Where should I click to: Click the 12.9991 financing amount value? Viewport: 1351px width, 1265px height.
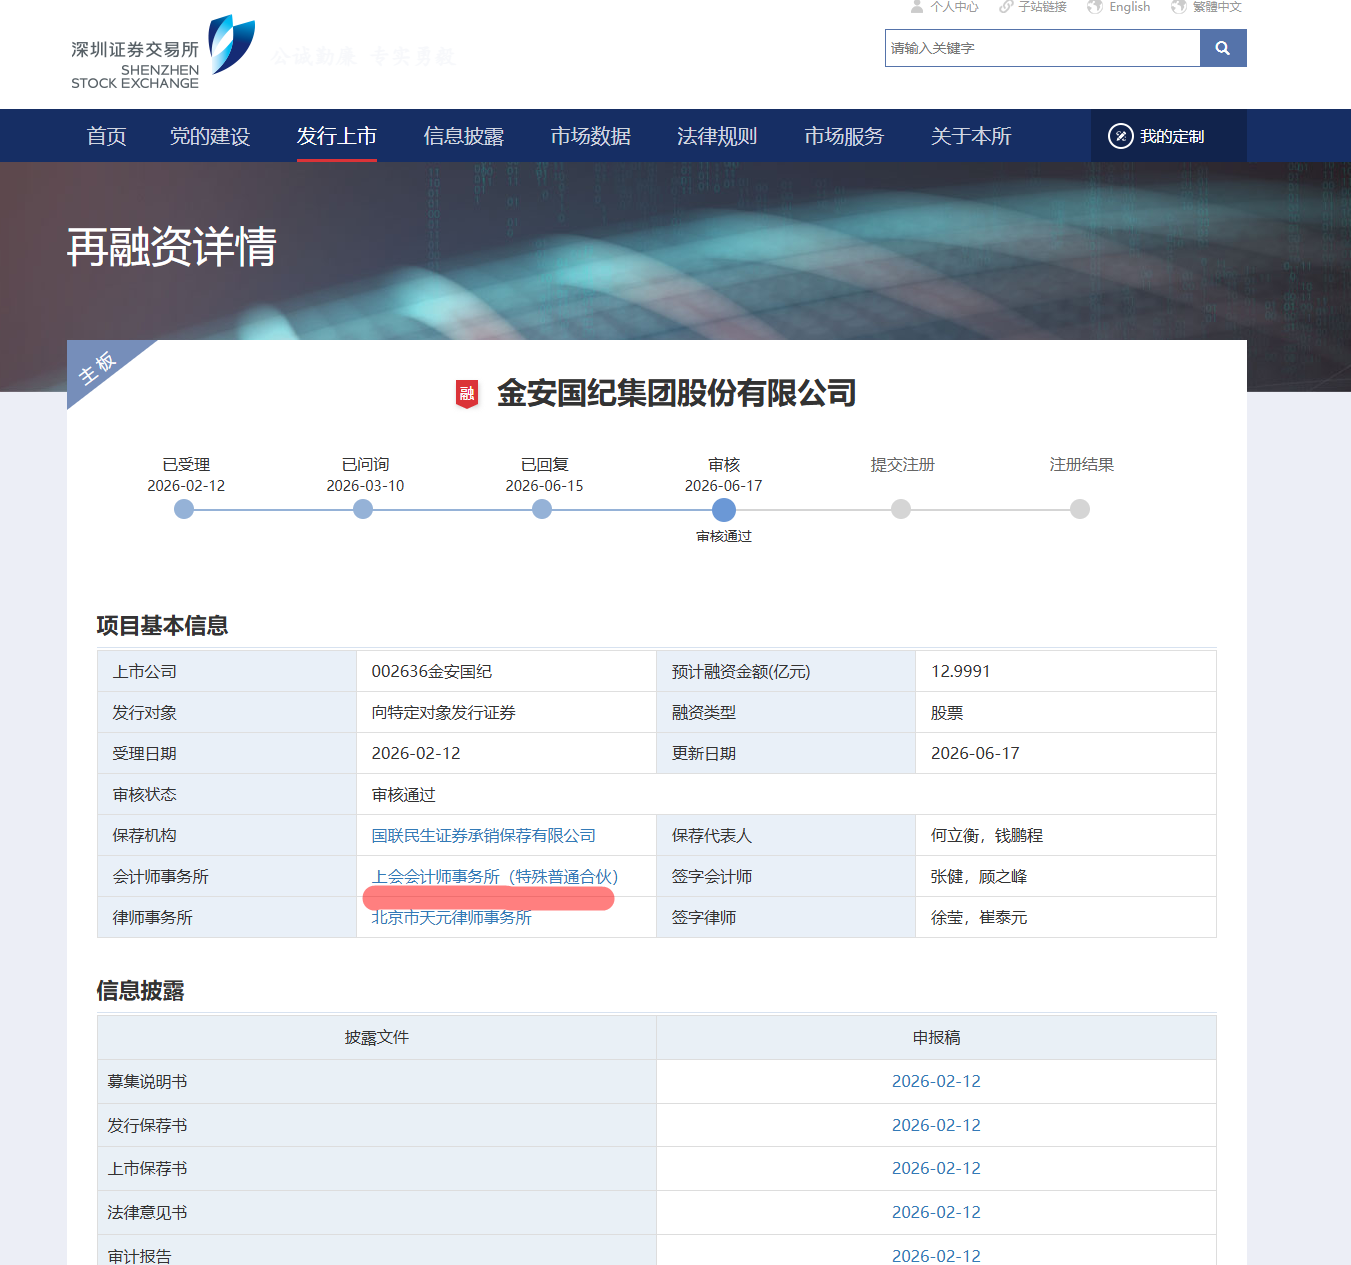coord(961,672)
